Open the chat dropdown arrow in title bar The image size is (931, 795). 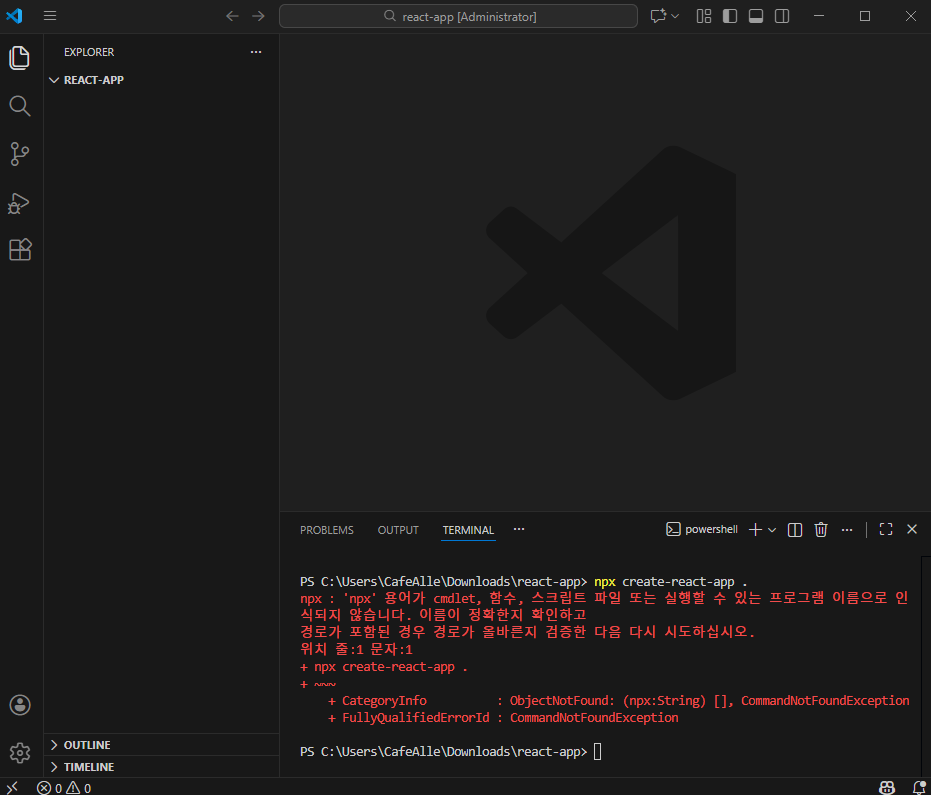click(x=675, y=16)
